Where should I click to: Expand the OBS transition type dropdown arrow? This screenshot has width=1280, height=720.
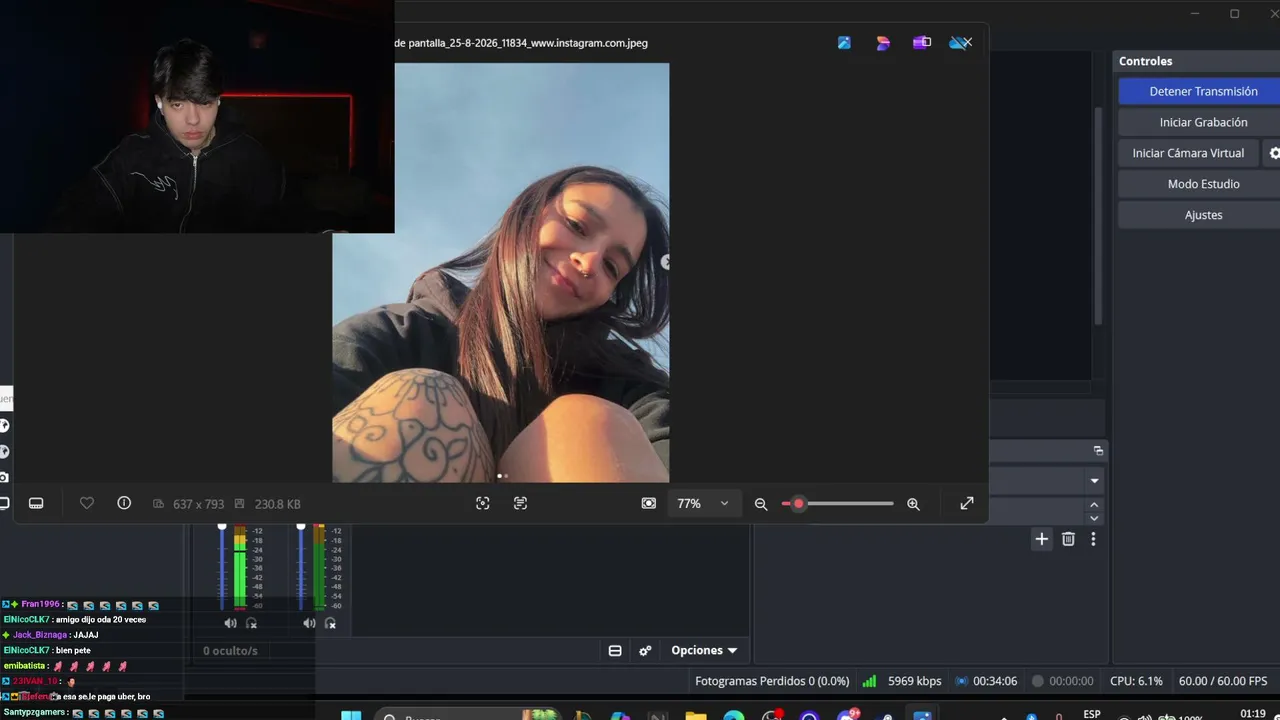1094,481
